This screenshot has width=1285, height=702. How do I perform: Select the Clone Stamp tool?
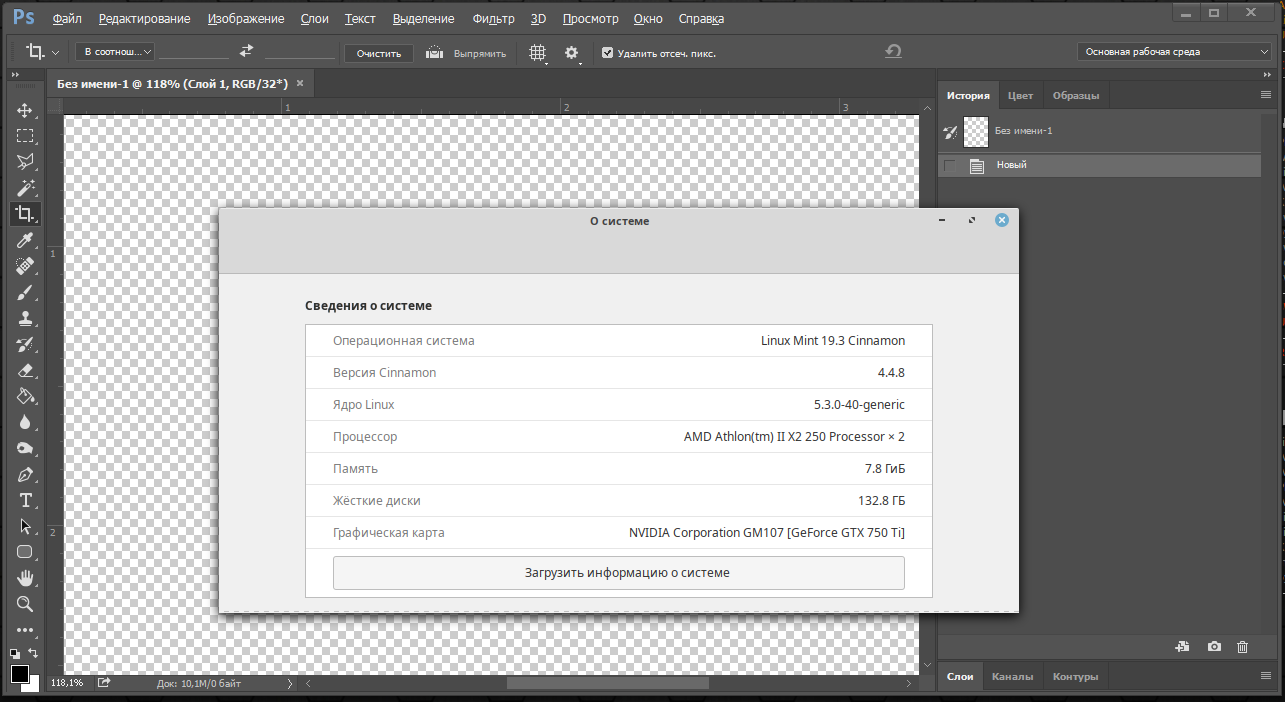(x=25, y=318)
